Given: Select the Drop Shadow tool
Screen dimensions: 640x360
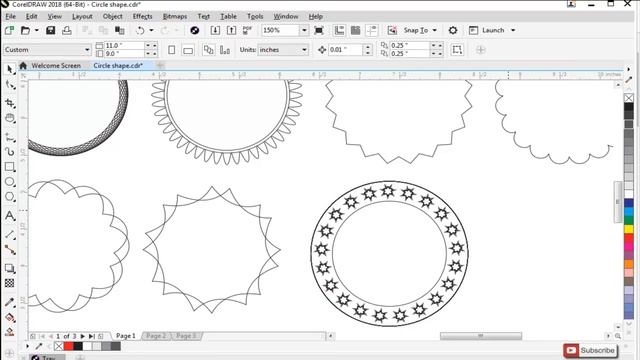Looking at the screenshot, I should coord(10,268).
